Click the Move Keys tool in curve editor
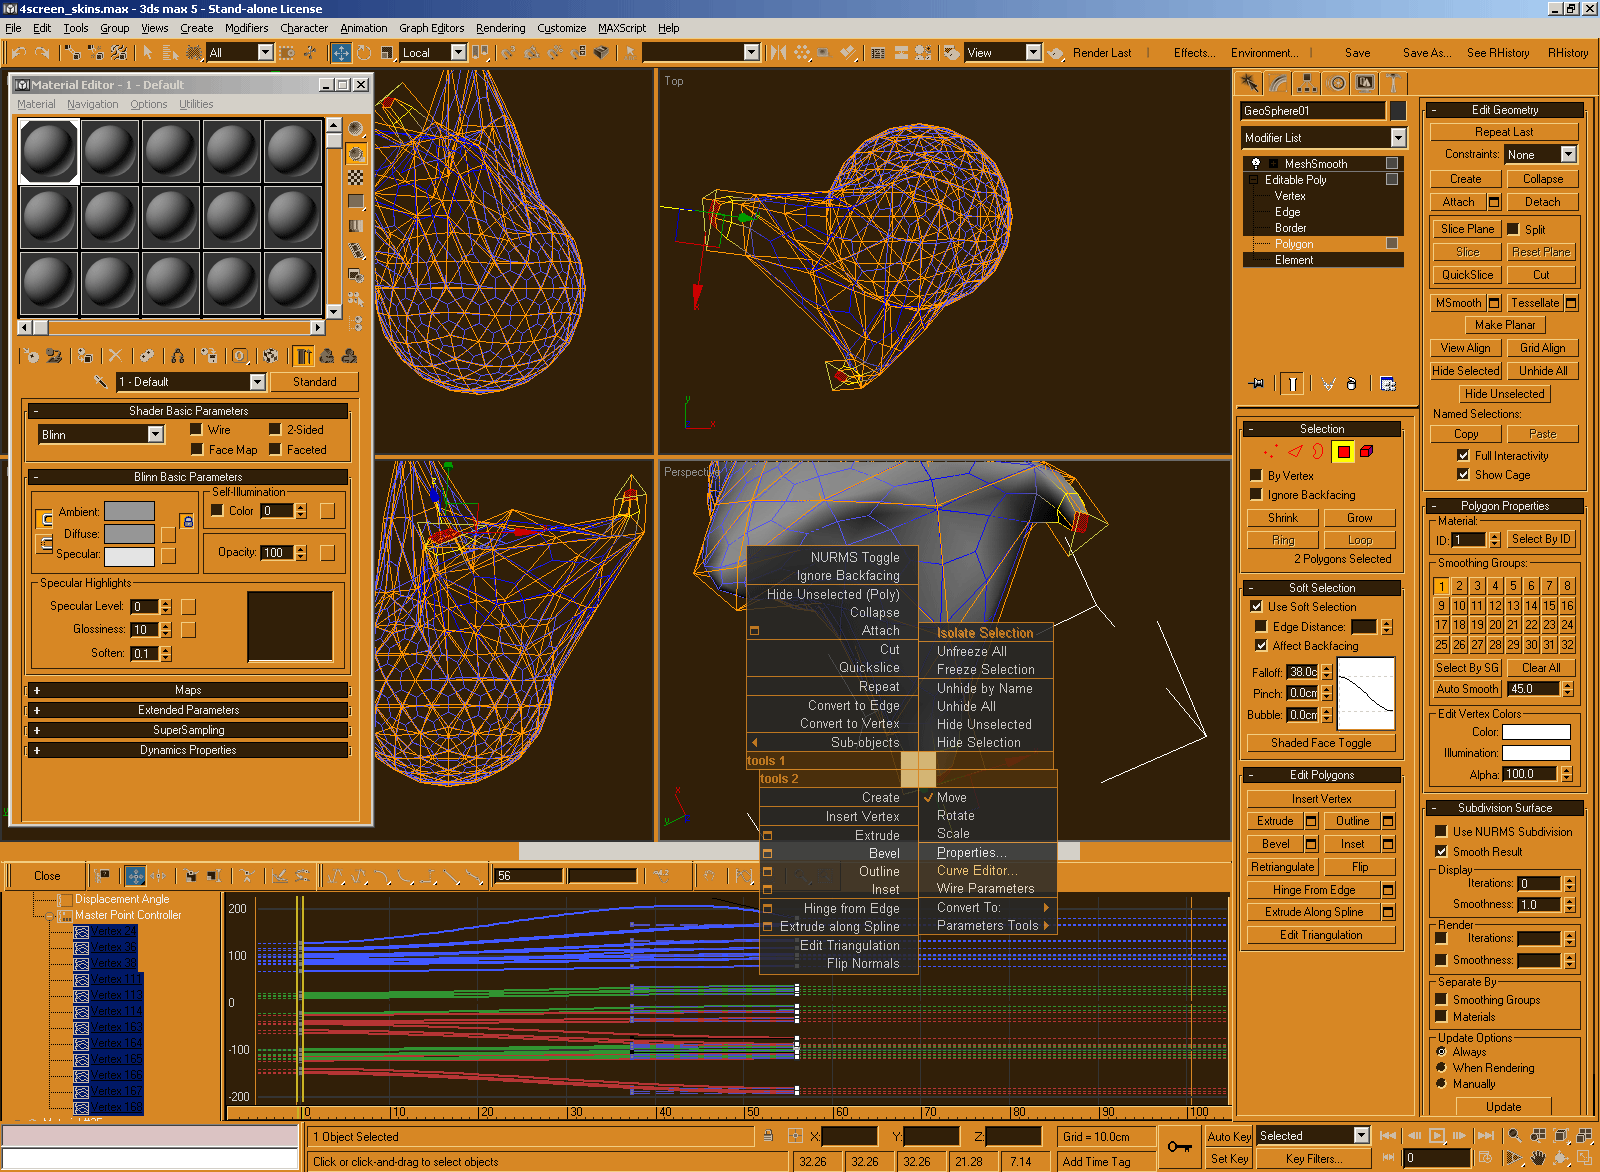This screenshot has width=1600, height=1172. 136,875
